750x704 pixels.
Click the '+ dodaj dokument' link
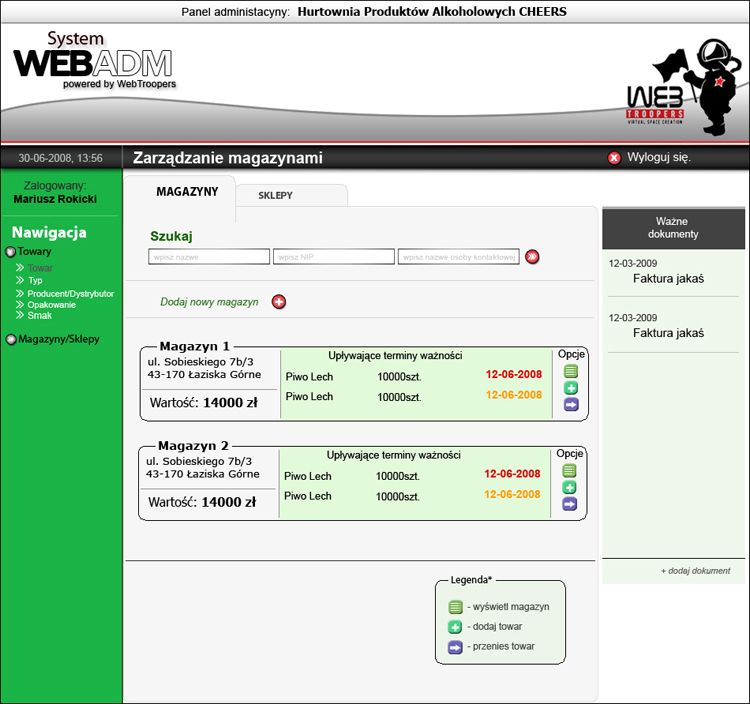click(695, 571)
